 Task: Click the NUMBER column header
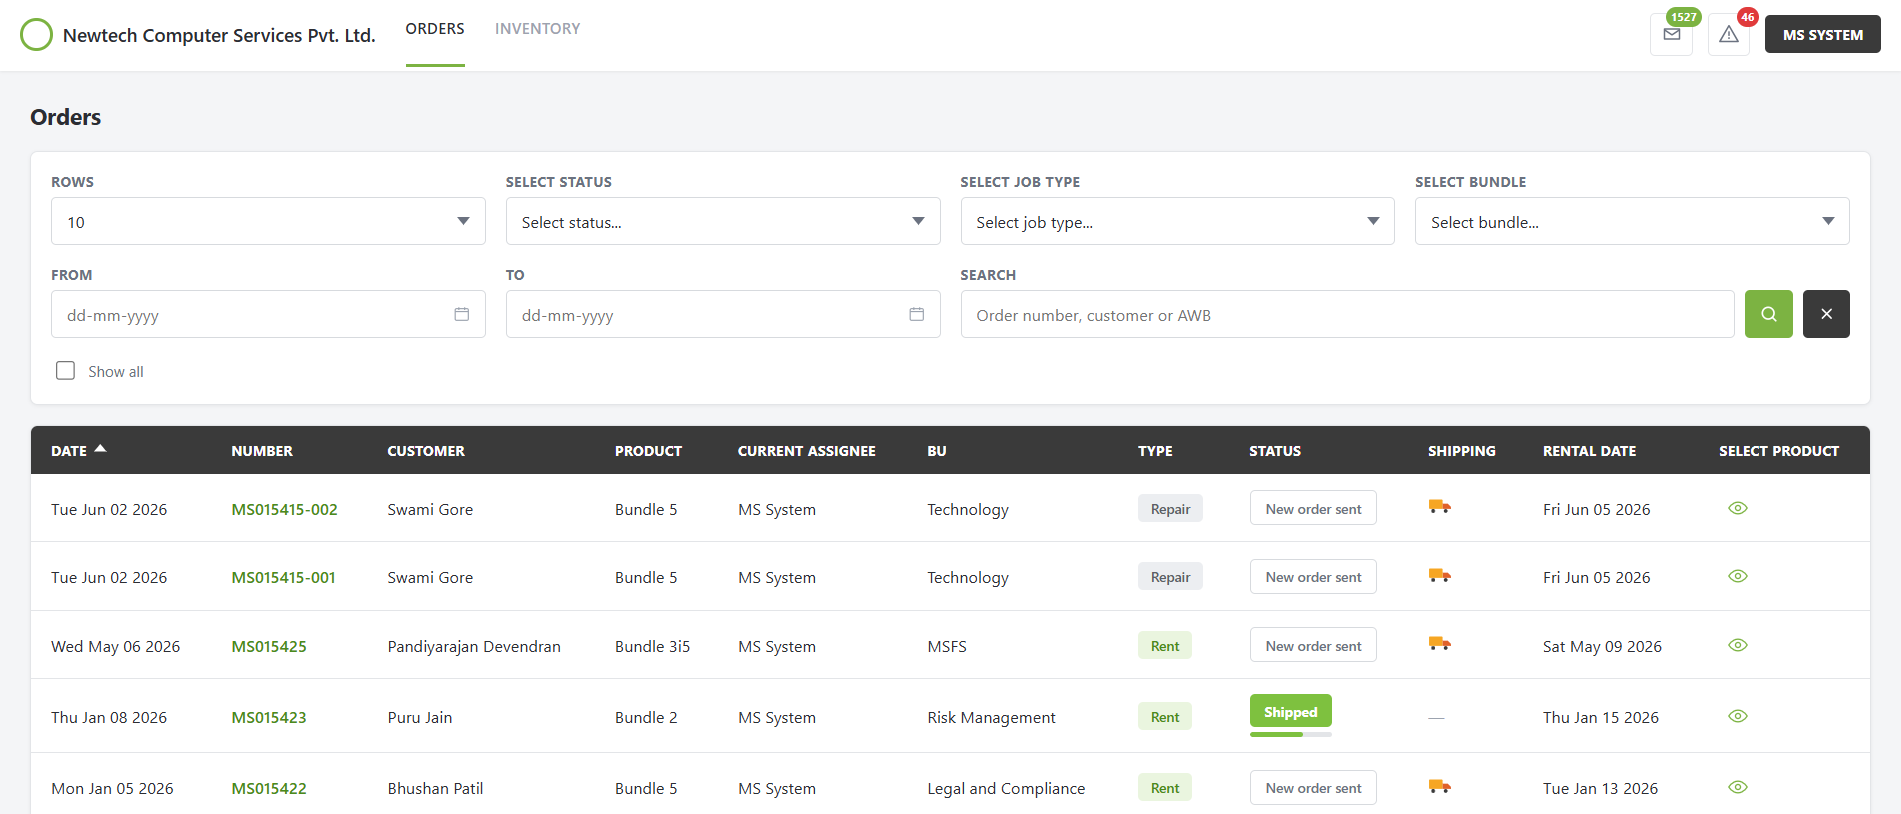tap(262, 451)
